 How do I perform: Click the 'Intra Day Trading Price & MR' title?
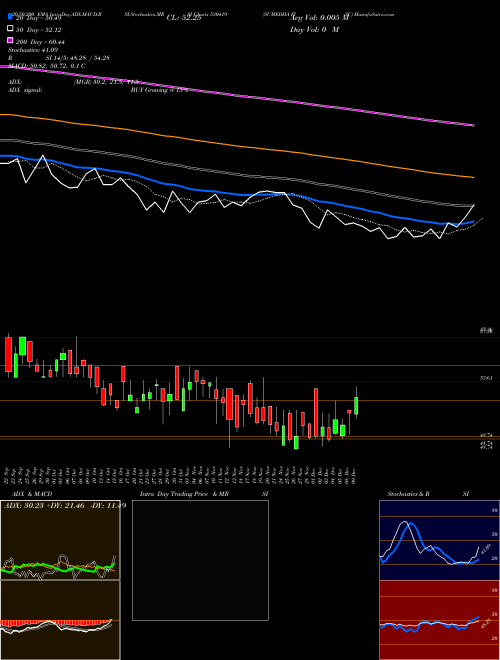tap(184, 494)
